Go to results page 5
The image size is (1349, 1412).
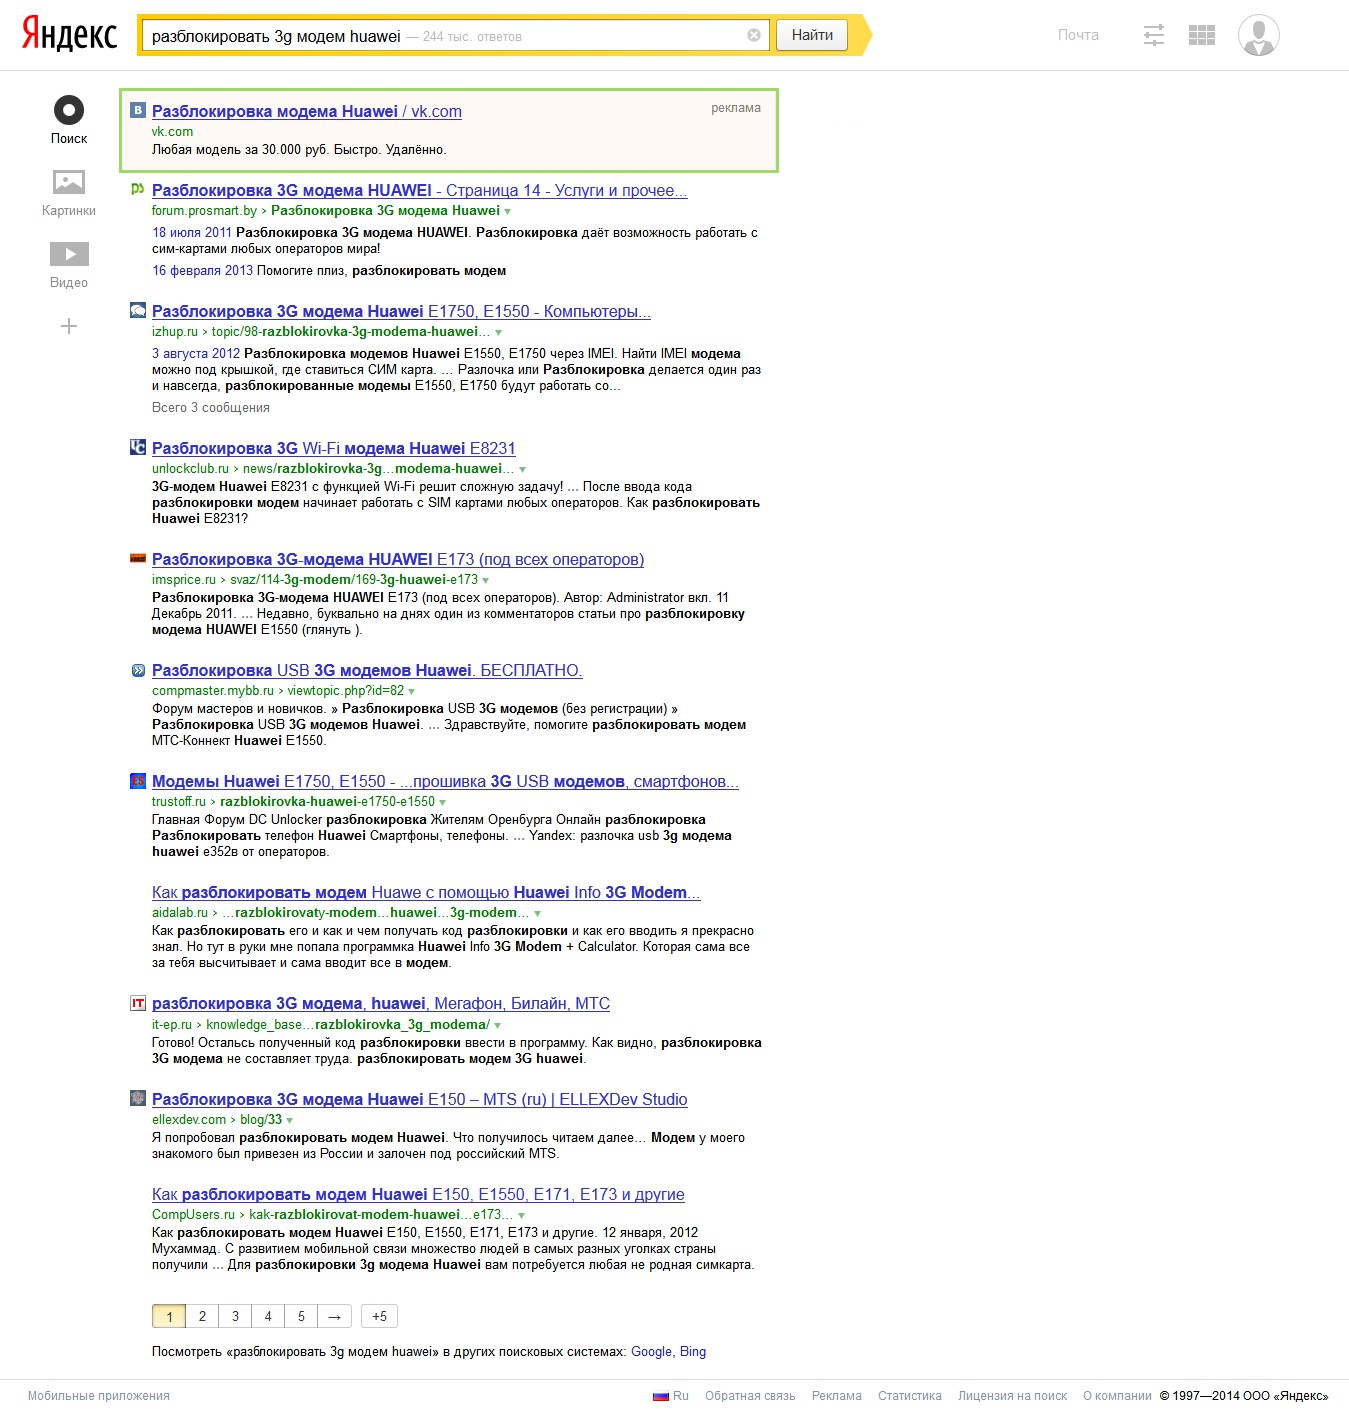301,1316
